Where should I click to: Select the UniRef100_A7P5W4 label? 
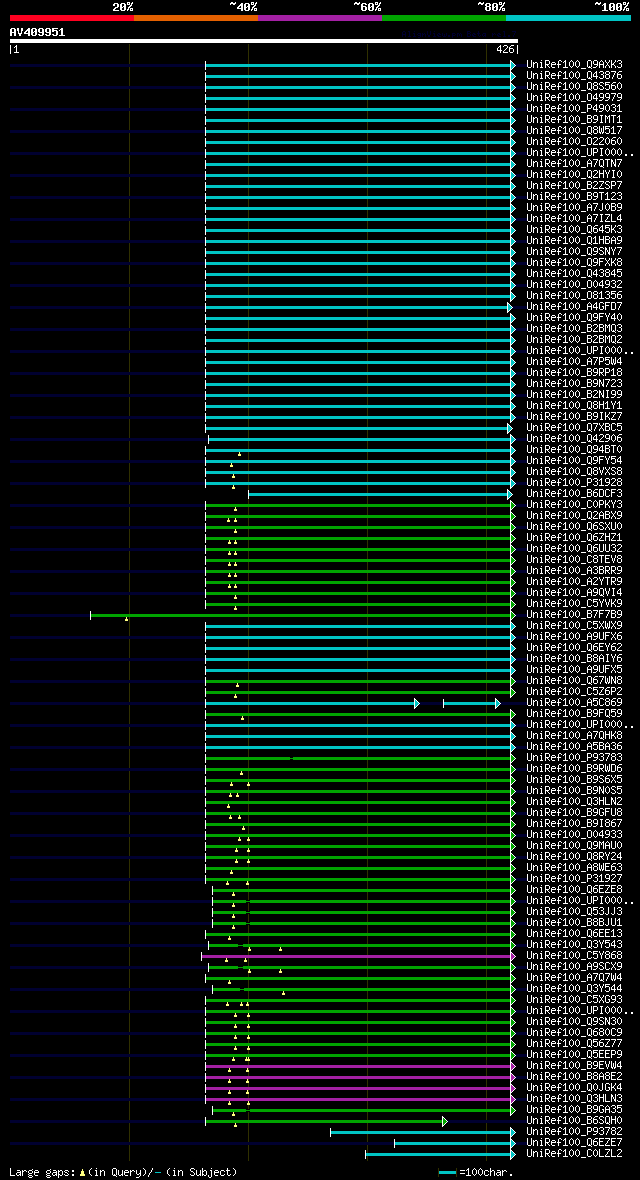pyautogui.click(x=574, y=361)
